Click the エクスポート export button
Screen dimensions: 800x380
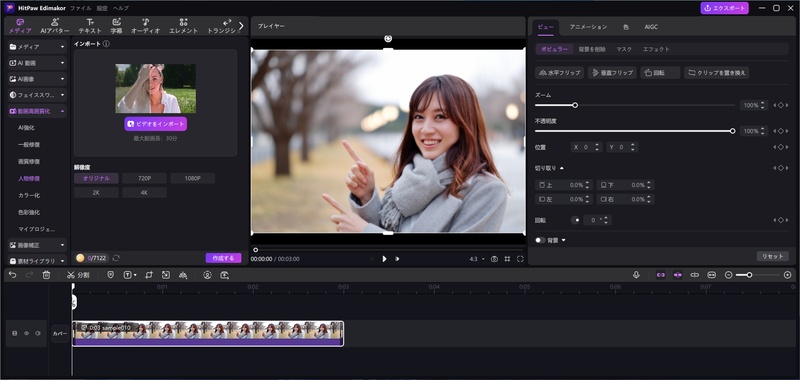point(724,8)
